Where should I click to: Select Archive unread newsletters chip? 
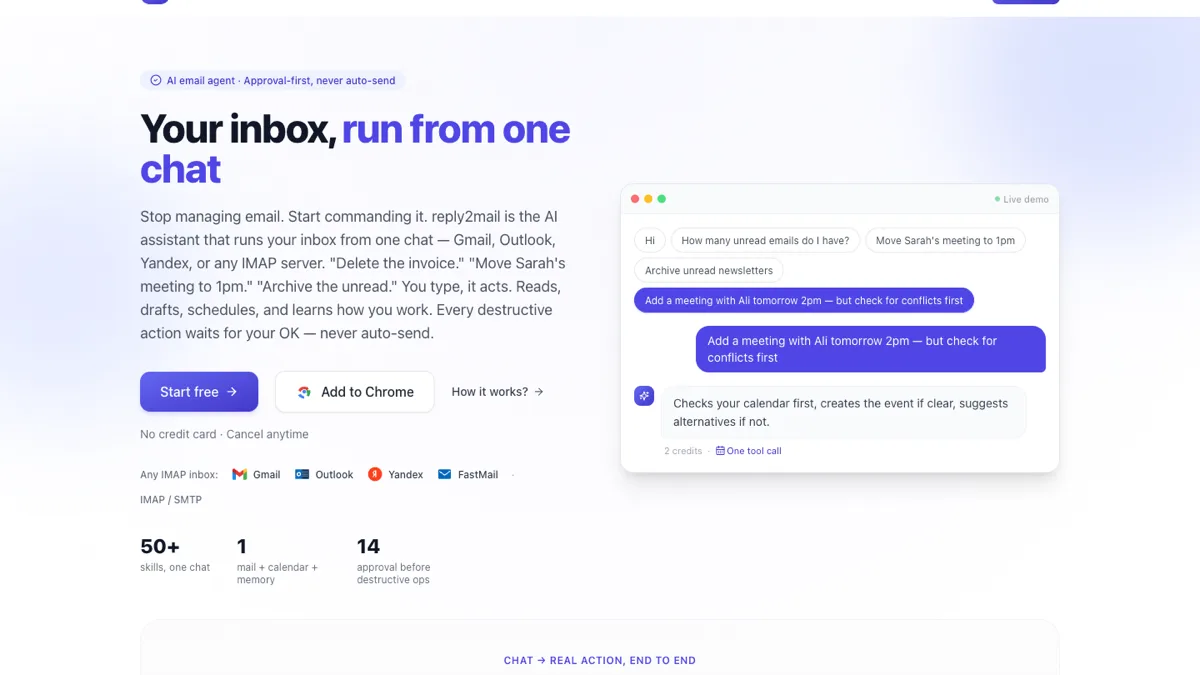[x=709, y=270]
